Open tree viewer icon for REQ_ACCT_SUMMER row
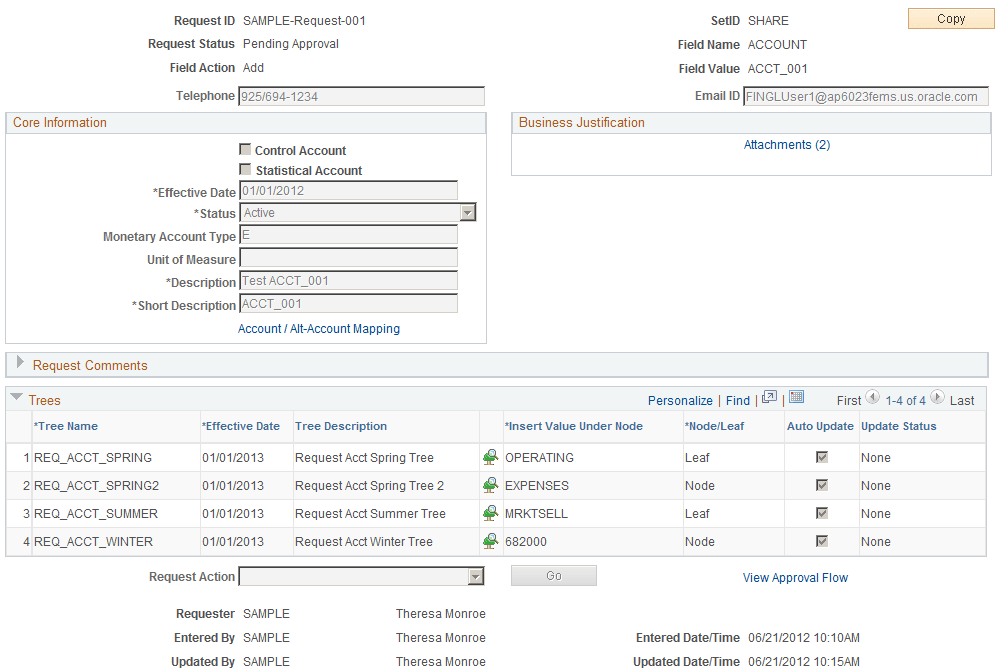 point(489,513)
